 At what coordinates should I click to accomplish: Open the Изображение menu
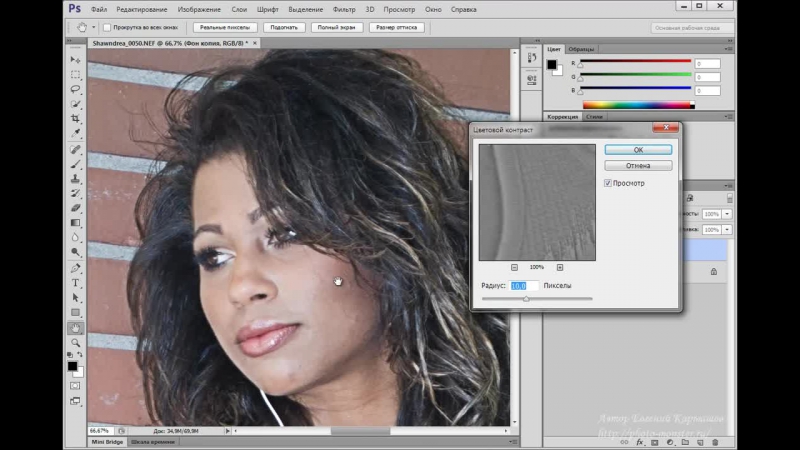click(x=199, y=10)
